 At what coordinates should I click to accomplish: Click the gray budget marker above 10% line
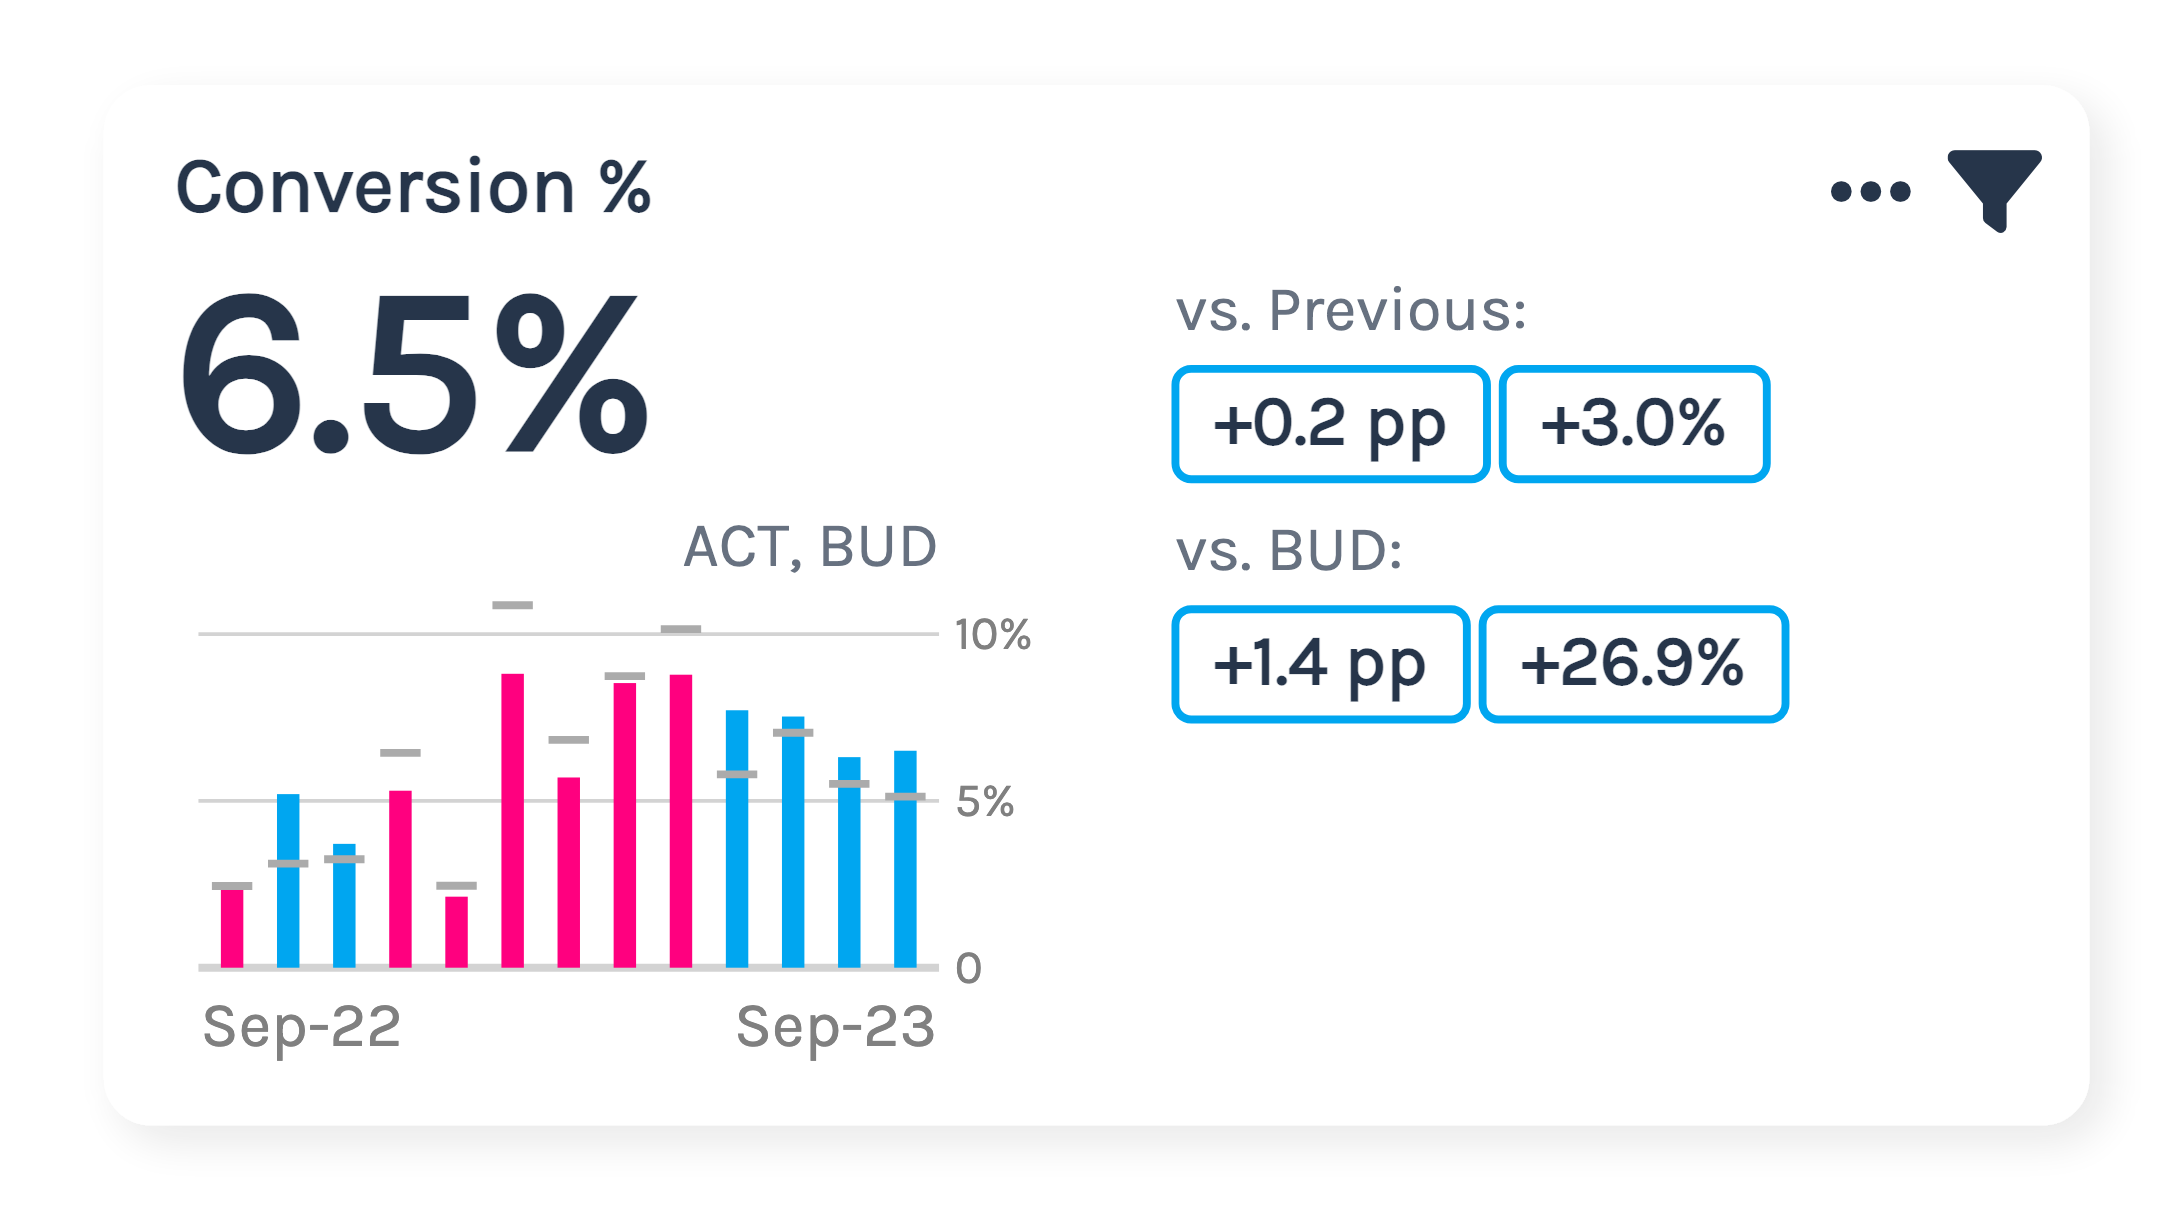click(x=513, y=605)
